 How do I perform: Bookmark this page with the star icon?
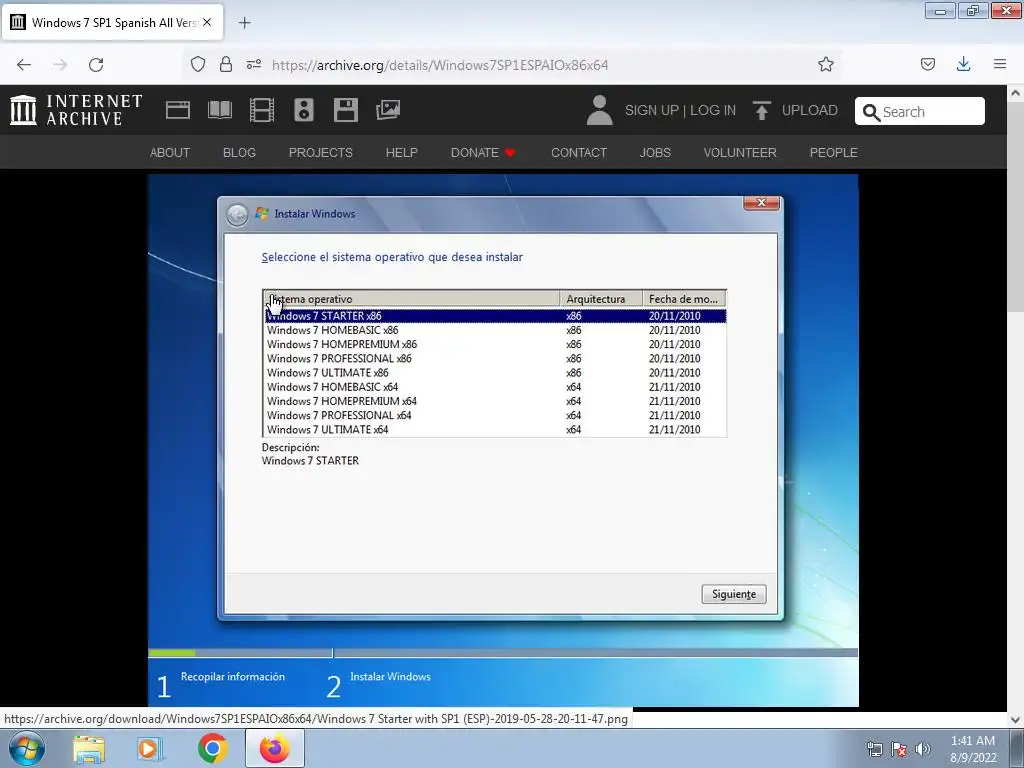[825, 64]
